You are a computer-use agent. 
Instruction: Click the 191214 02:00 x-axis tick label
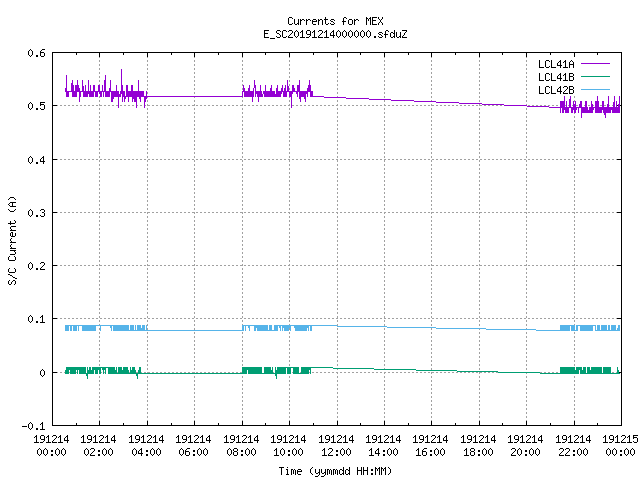coord(99,446)
